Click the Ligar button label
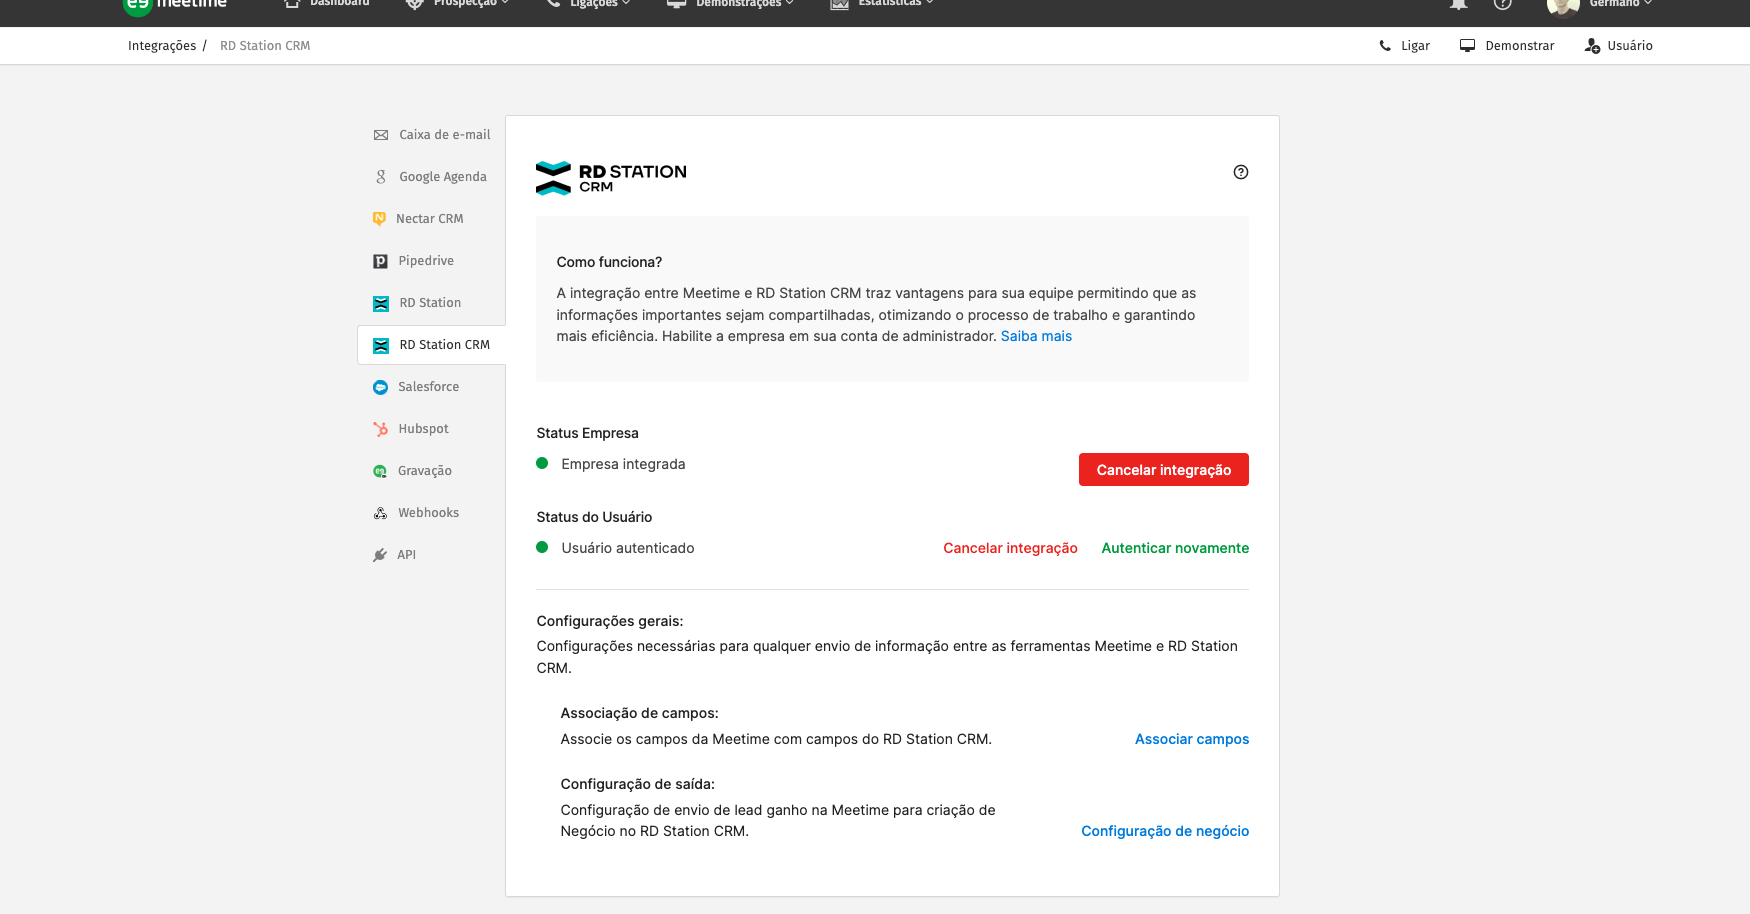Screen dimensions: 1750x914 pos(1415,46)
